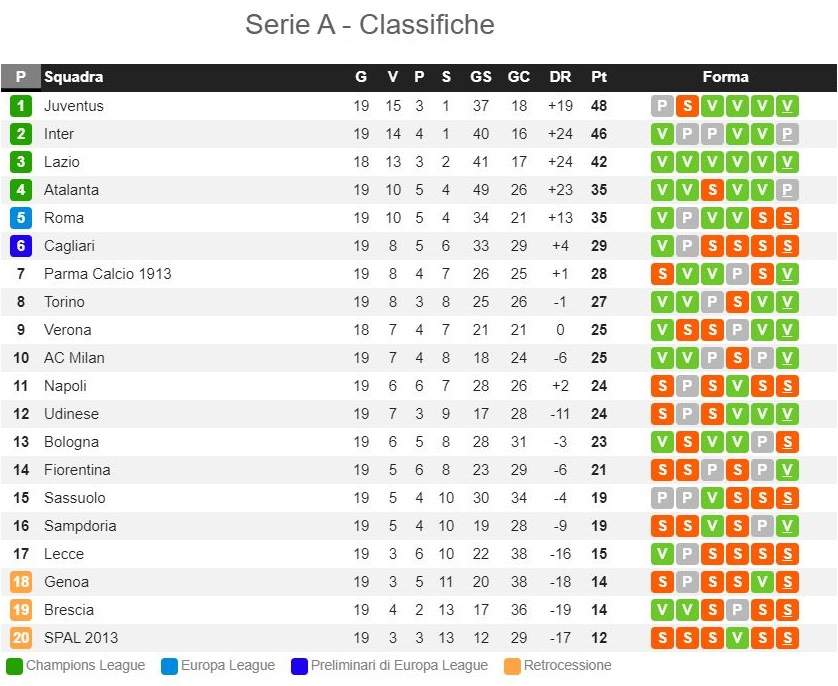Screen dimensions: 838x686
Task: Click Inter's last underlined form icon
Action: pyautogui.click(x=787, y=134)
